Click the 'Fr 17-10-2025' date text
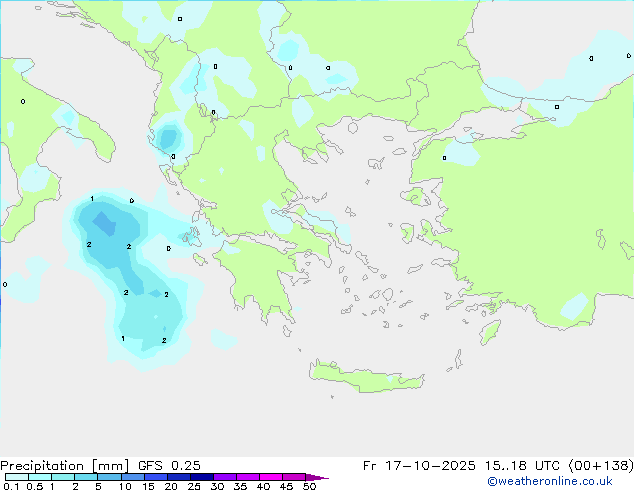 coord(419,465)
